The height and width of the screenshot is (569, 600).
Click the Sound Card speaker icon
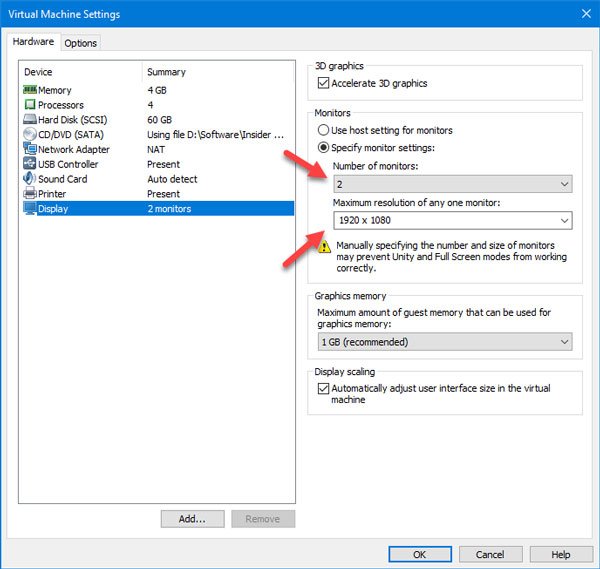pos(29,178)
